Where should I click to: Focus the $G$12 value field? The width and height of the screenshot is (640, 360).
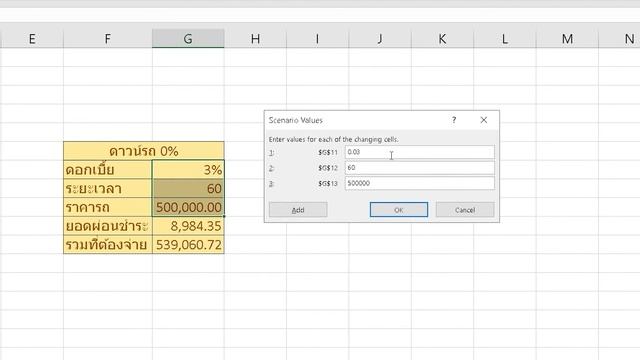[x=420, y=168]
